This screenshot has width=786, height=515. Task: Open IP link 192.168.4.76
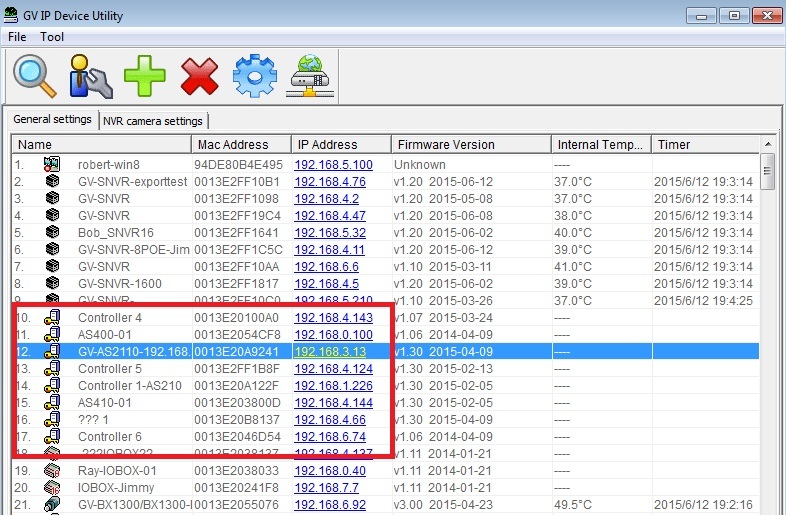click(x=330, y=182)
